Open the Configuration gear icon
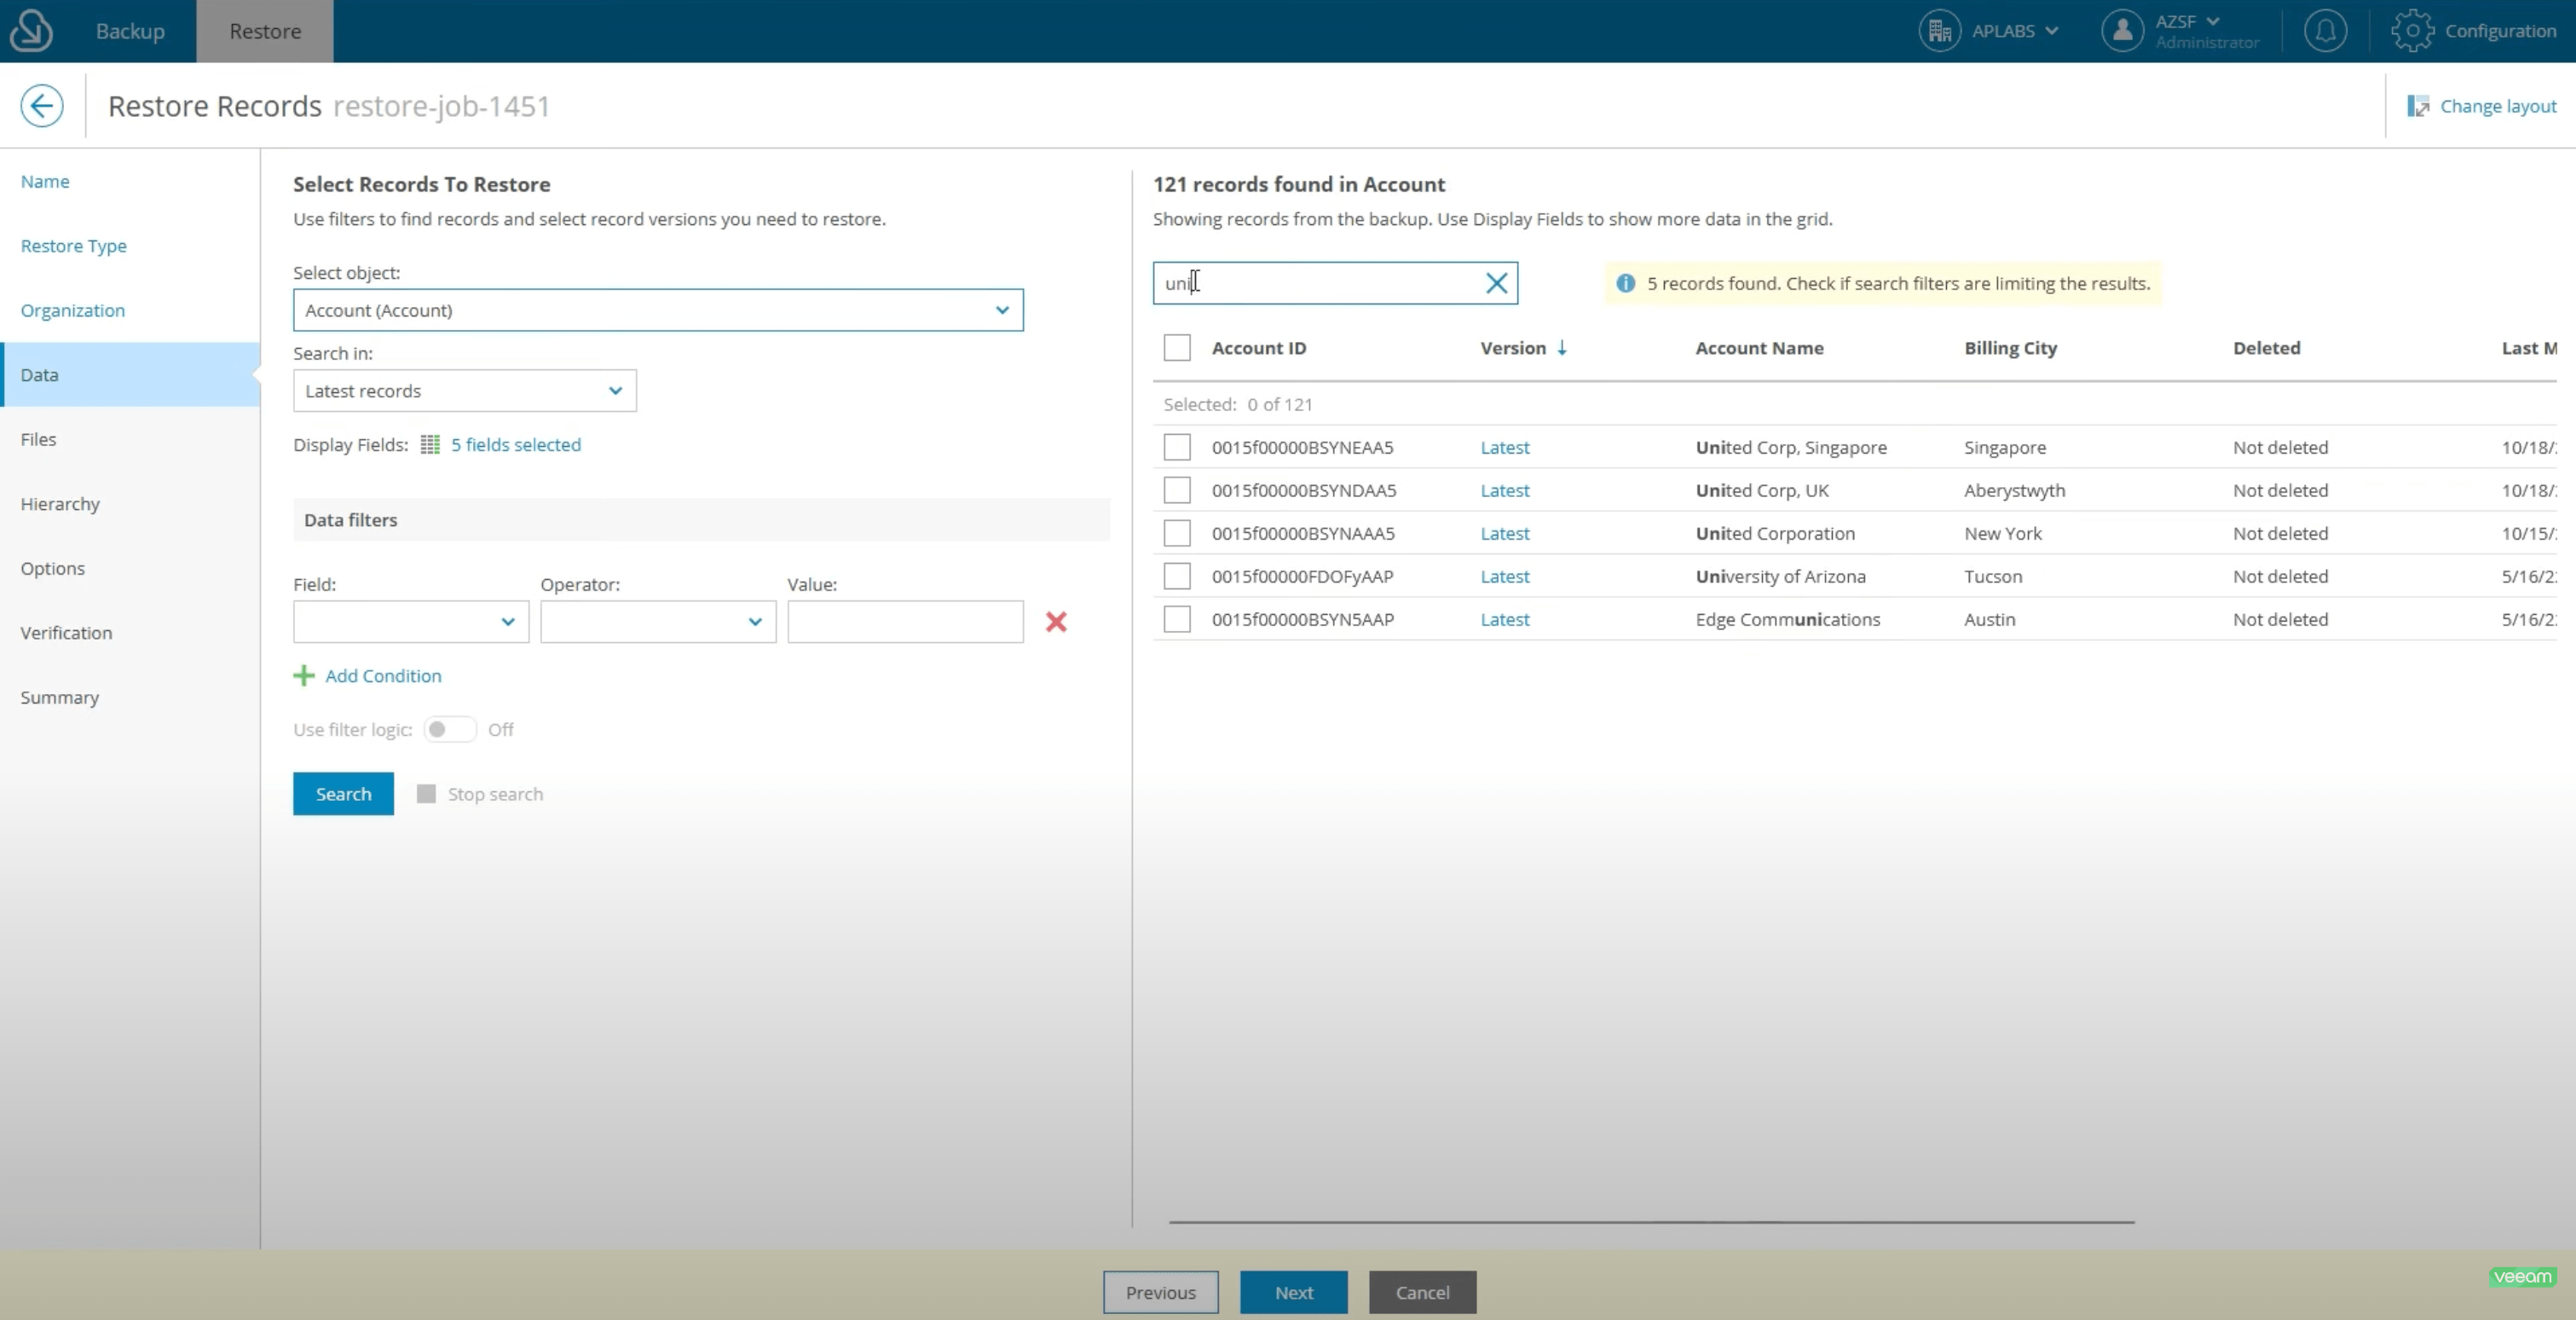2576x1320 pixels. (2412, 31)
